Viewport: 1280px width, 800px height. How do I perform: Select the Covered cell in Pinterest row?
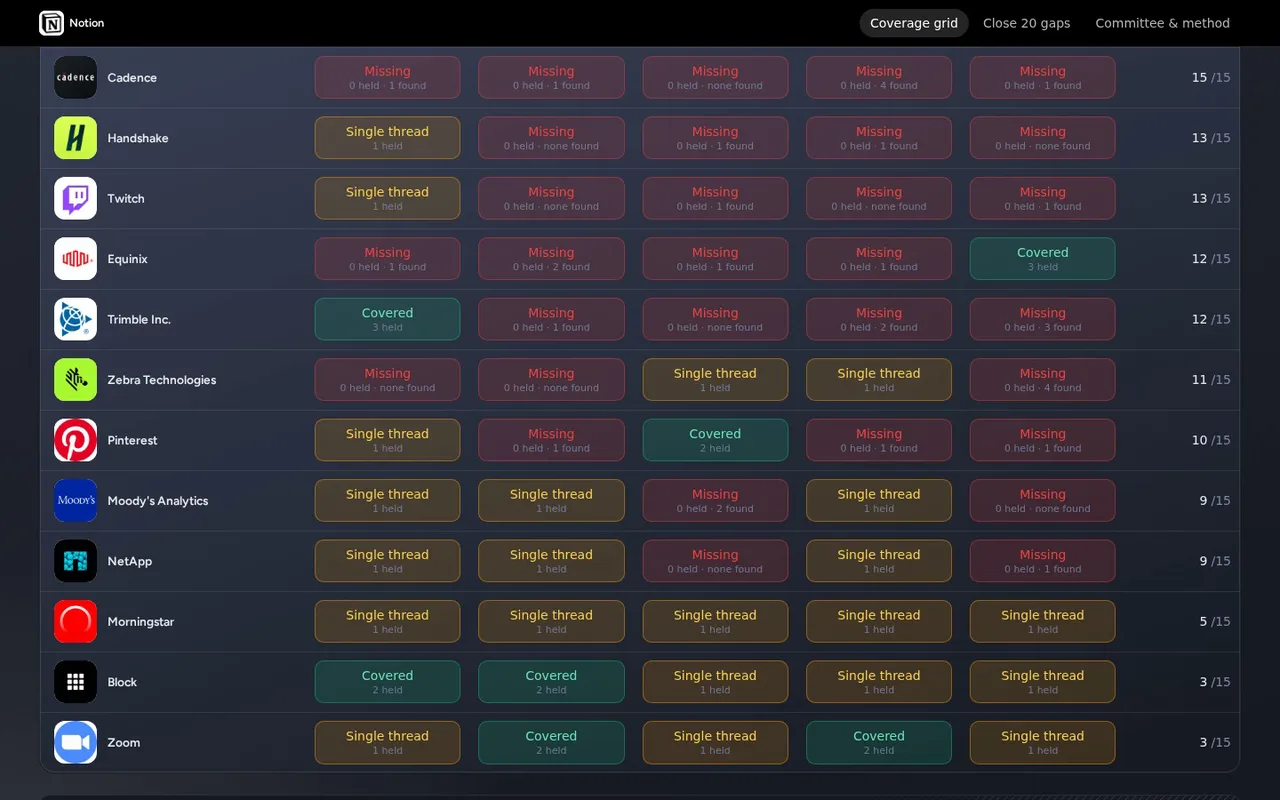pyautogui.click(x=715, y=441)
